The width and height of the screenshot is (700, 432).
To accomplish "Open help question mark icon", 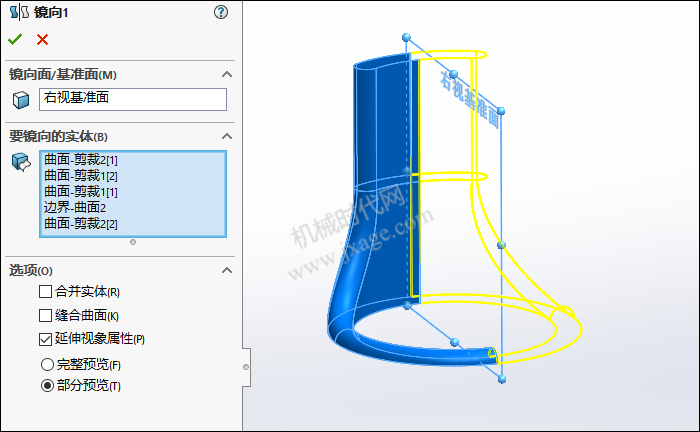I will 221,12.
